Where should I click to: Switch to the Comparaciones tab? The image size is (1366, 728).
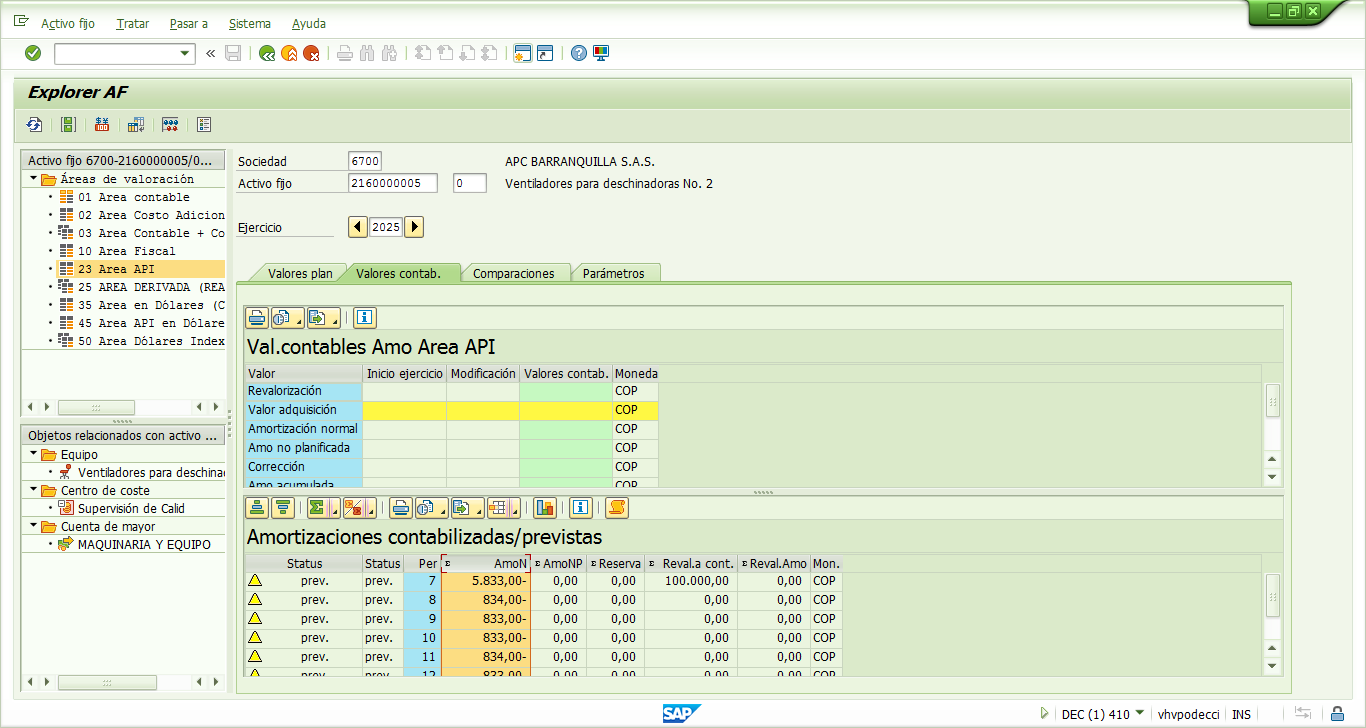514,273
